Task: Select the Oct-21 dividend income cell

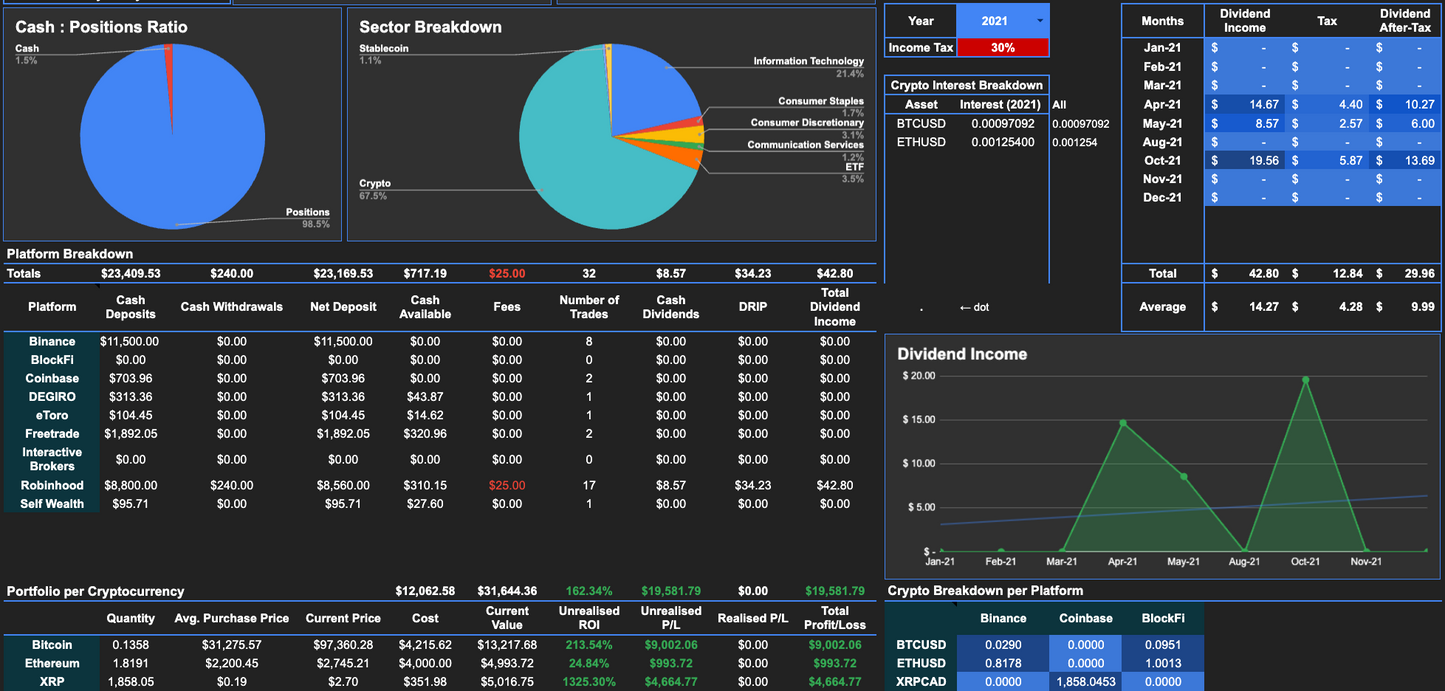Action: click(x=1244, y=160)
